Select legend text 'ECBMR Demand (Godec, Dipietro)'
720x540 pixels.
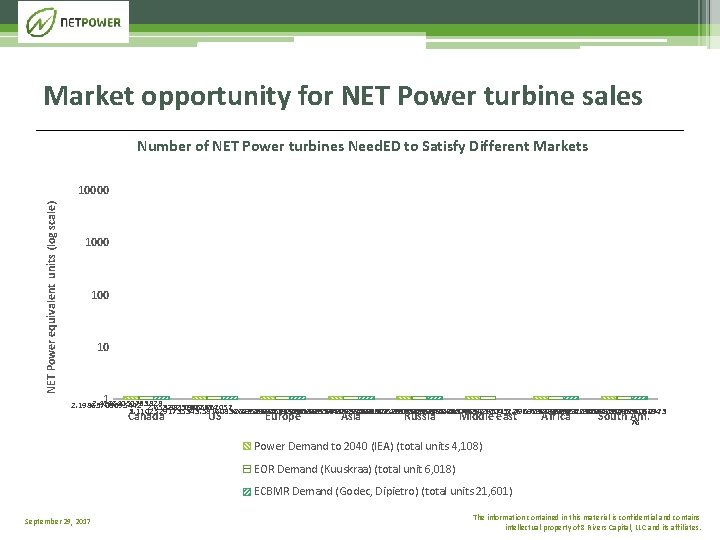[x=336, y=491]
